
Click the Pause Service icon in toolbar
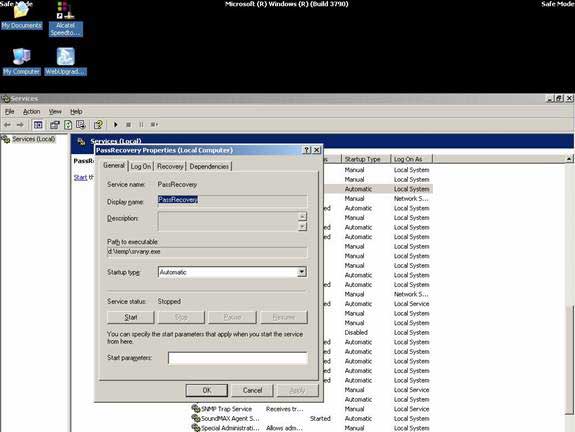click(x=141, y=125)
